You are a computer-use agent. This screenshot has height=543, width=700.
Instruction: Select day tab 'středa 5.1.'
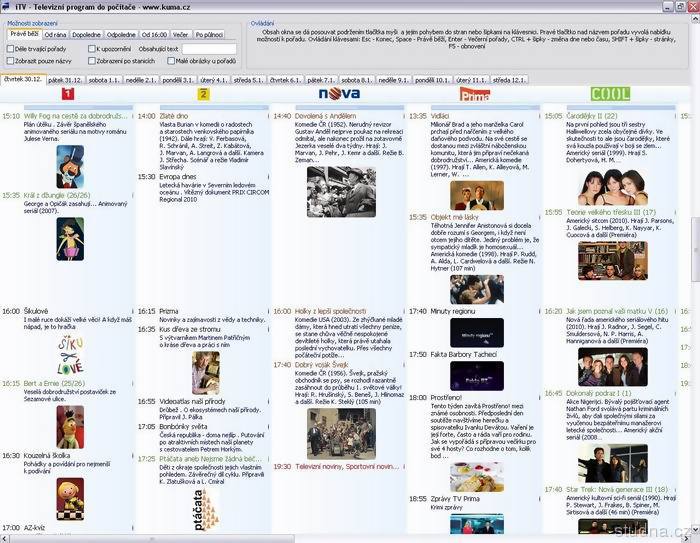[249, 80]
